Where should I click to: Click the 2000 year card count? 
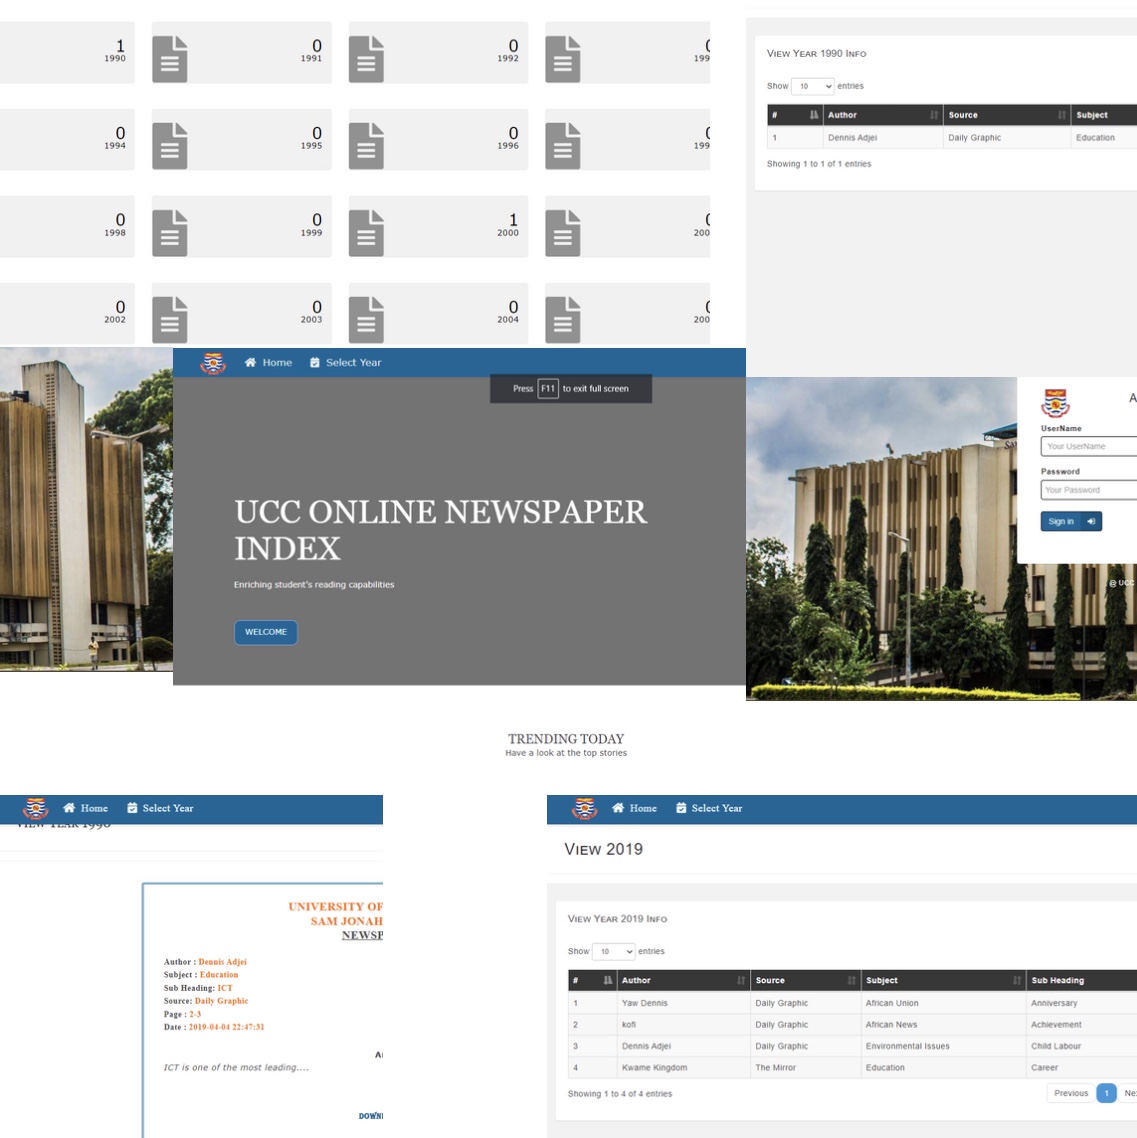coord(512,220)
